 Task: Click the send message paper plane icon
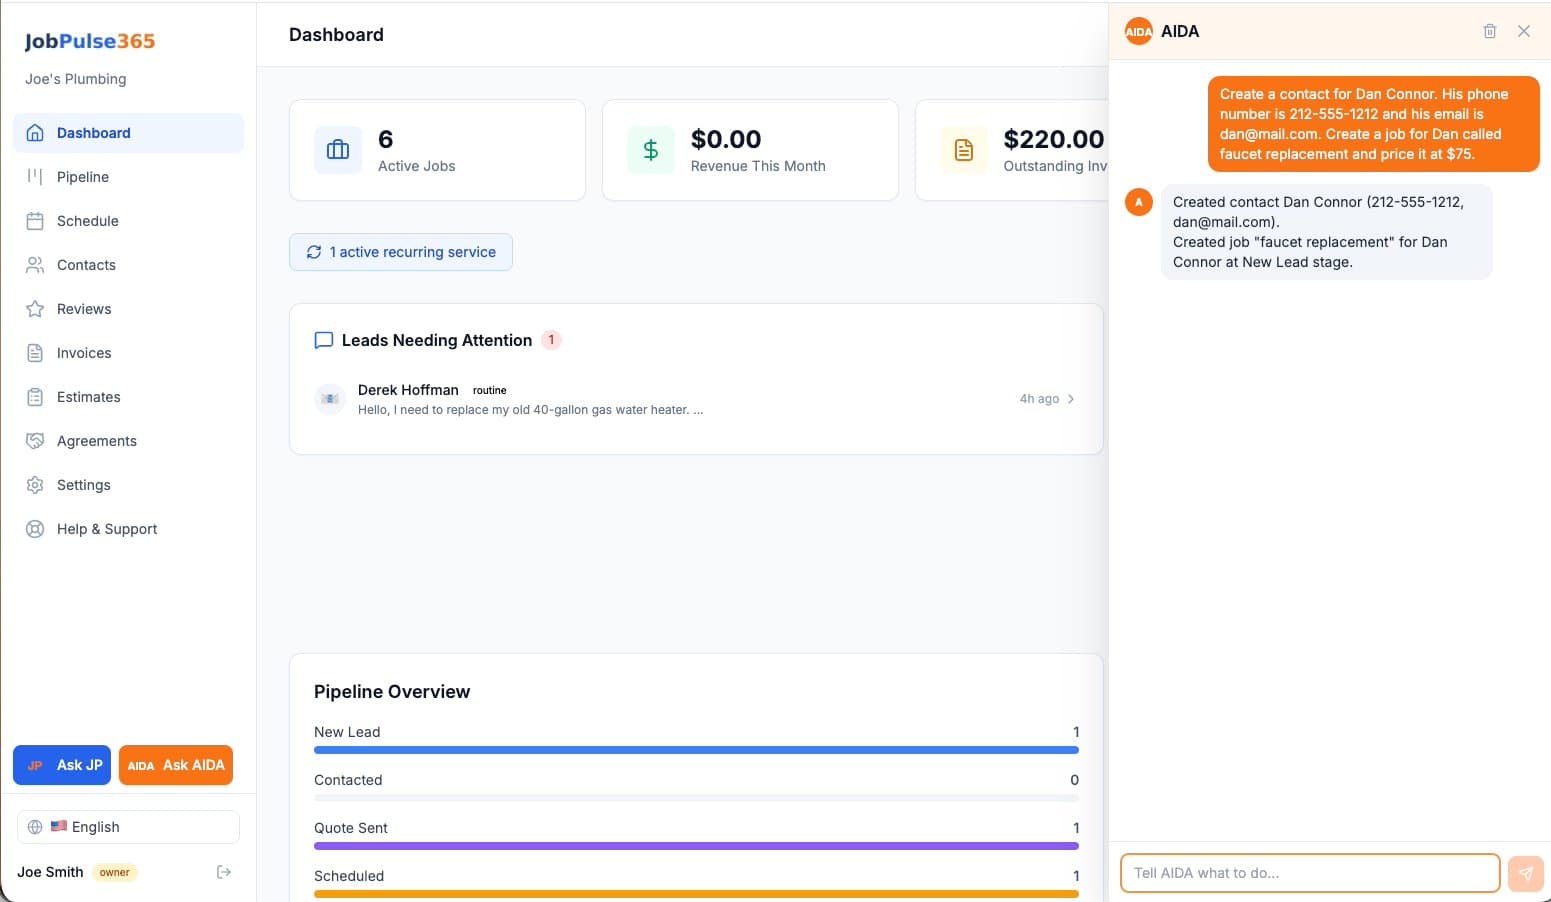(x=1525, y=873)
